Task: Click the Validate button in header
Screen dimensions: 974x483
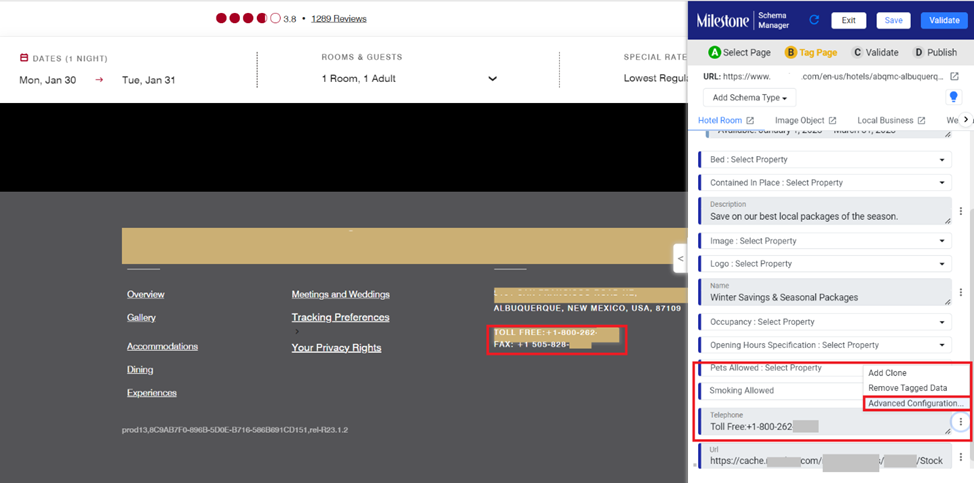Action: click(x=944, y=20)
